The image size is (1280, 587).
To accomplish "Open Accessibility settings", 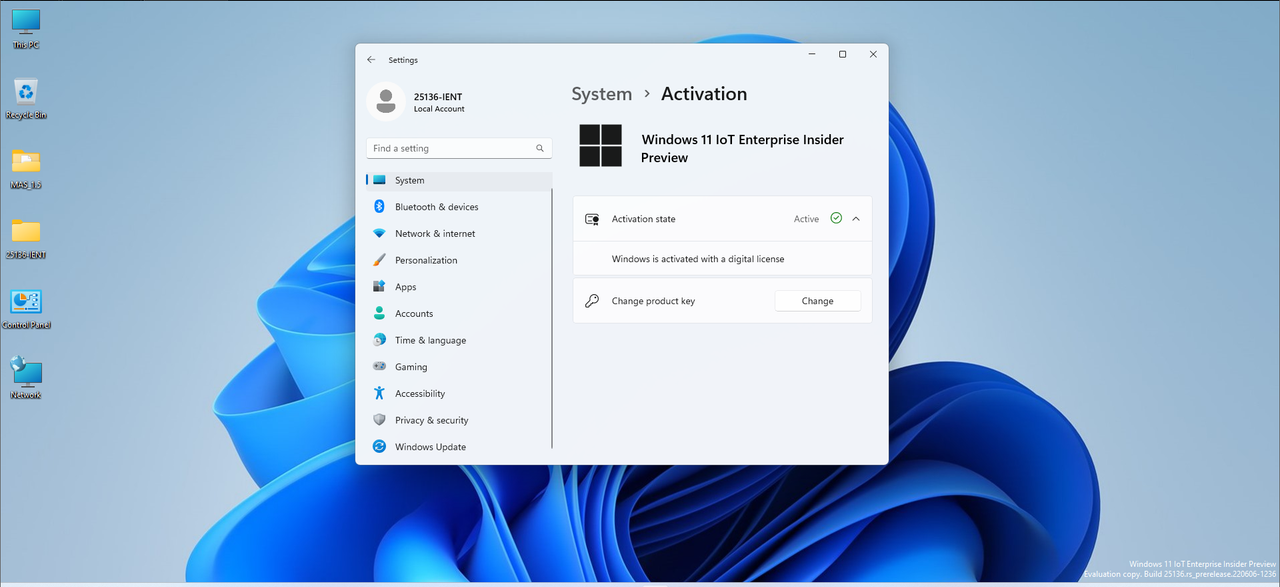I will click(x=459, y=394).
